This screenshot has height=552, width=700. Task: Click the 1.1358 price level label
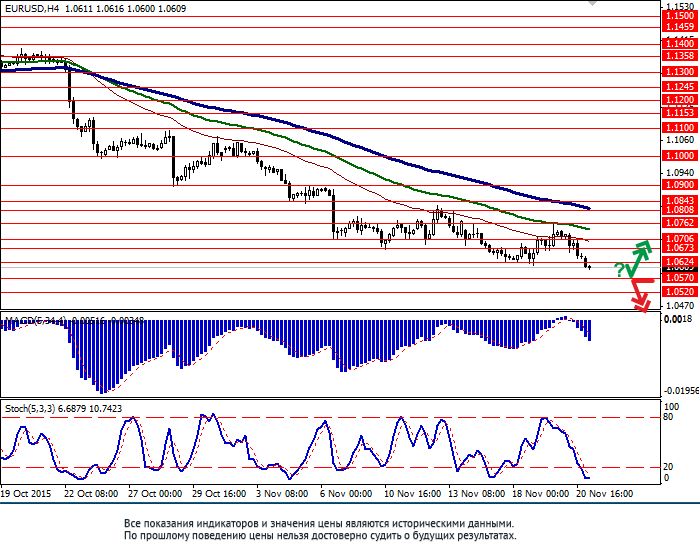point(680,56)
